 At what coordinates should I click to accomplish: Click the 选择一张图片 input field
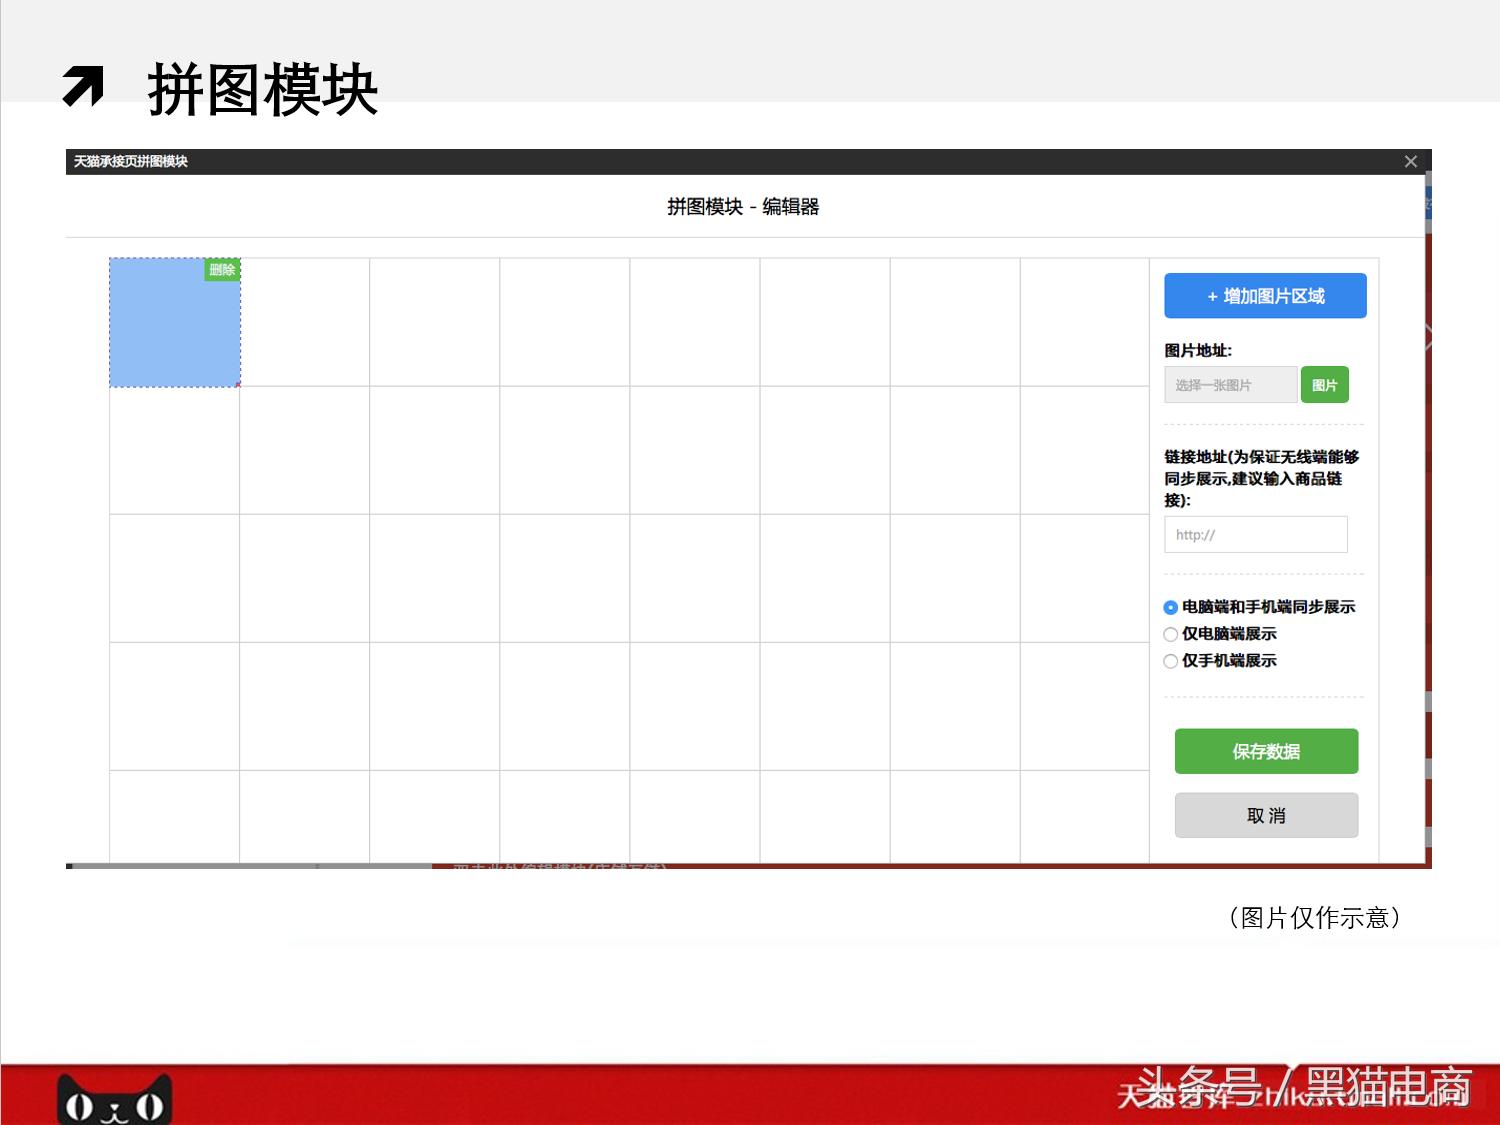[1229, 384]
